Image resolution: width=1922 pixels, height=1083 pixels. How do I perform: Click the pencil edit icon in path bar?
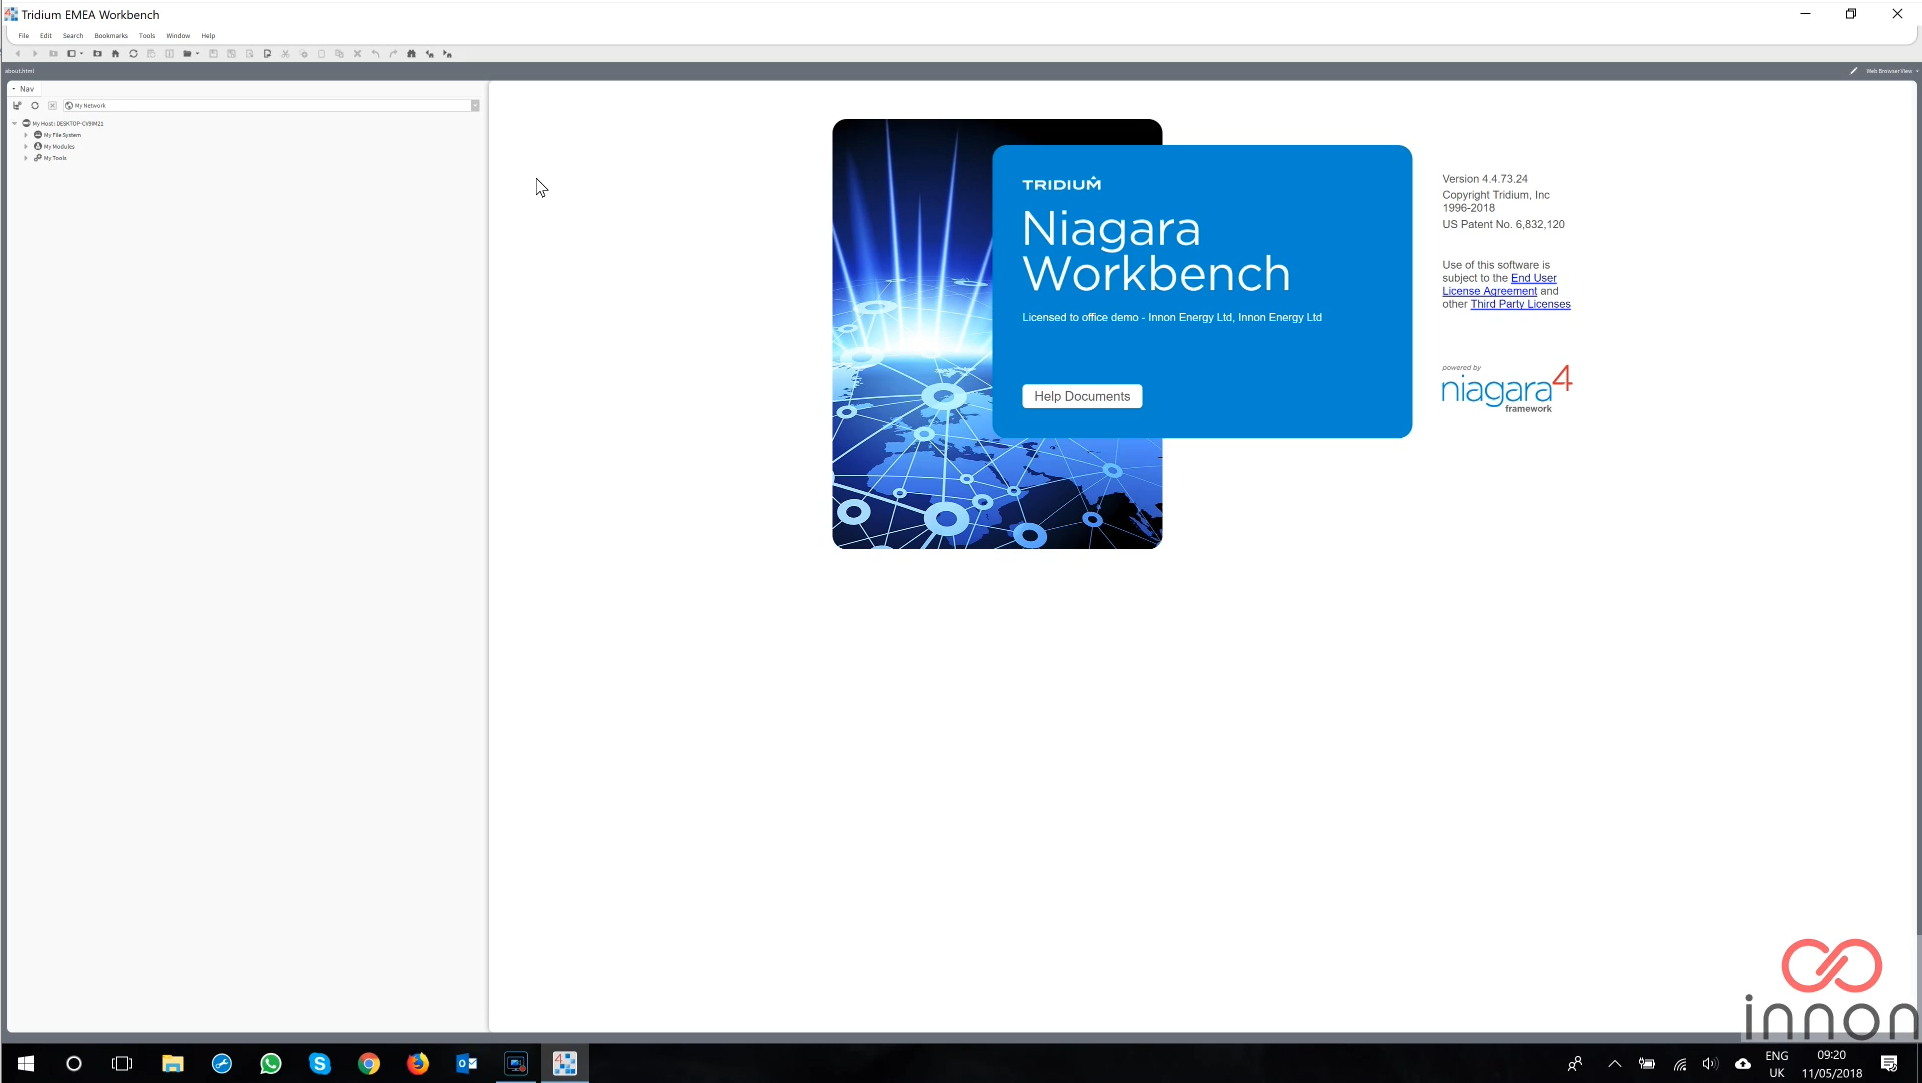[1853, 71]
